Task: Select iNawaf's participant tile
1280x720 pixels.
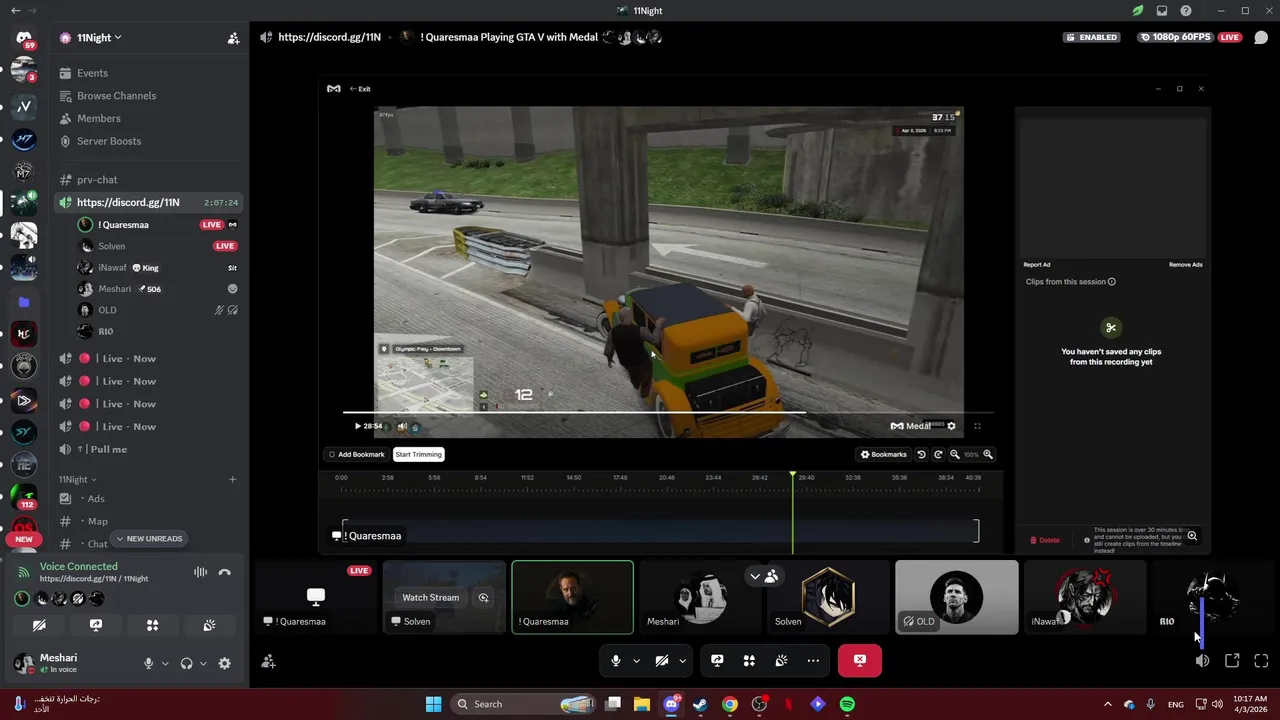Action: 1085,597
